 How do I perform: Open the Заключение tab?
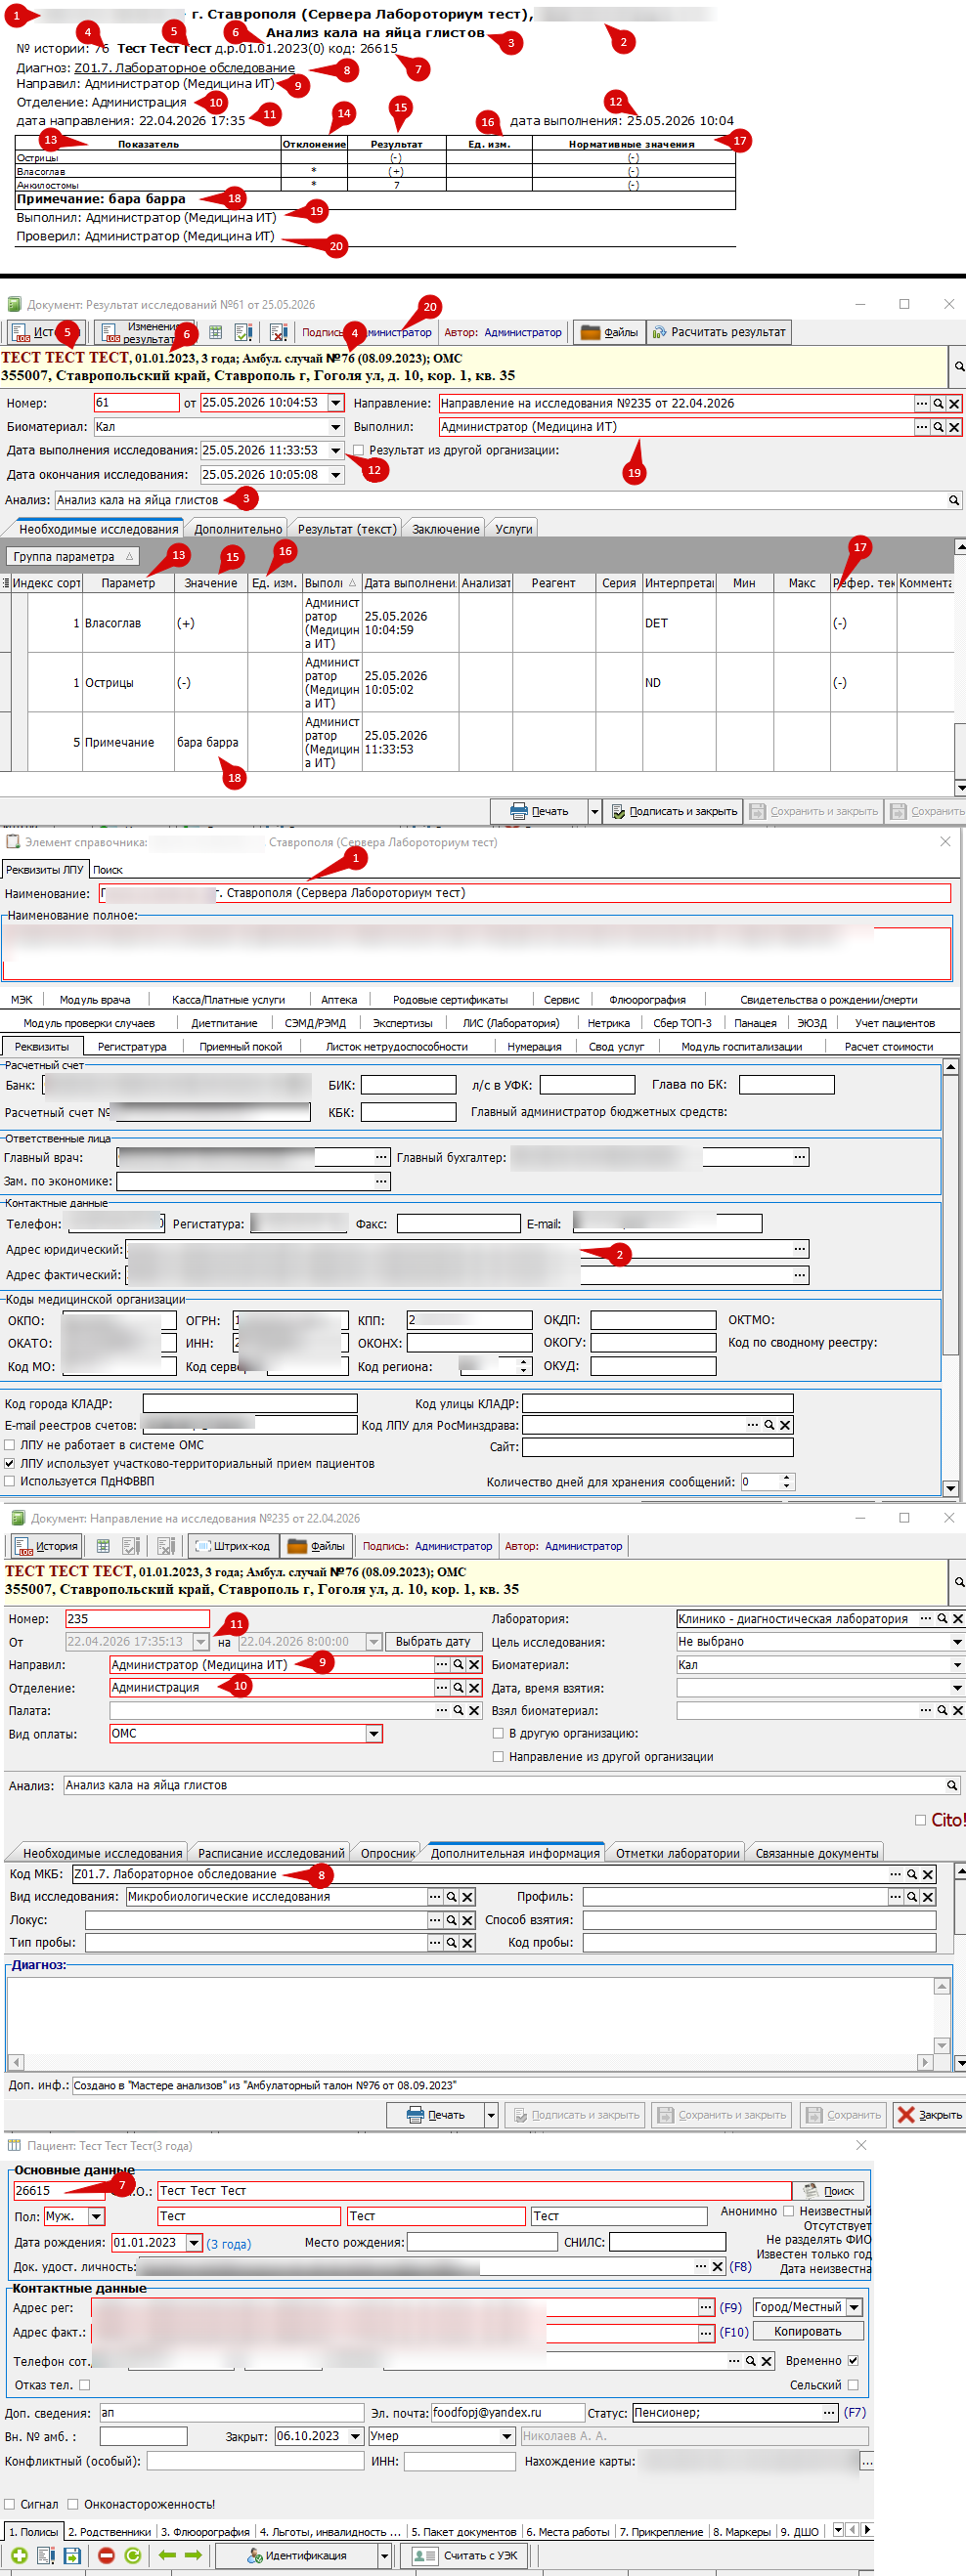446,529
